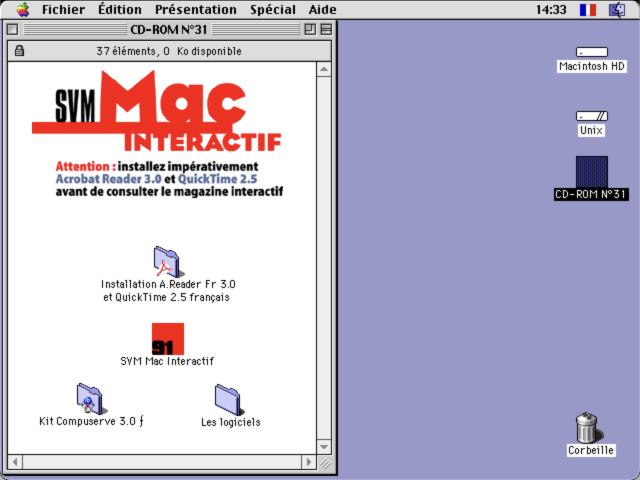Click the vertical scrollbar up arrow
Screen dimensions: 640x480
pyautogui.click(x=324, y=69)
